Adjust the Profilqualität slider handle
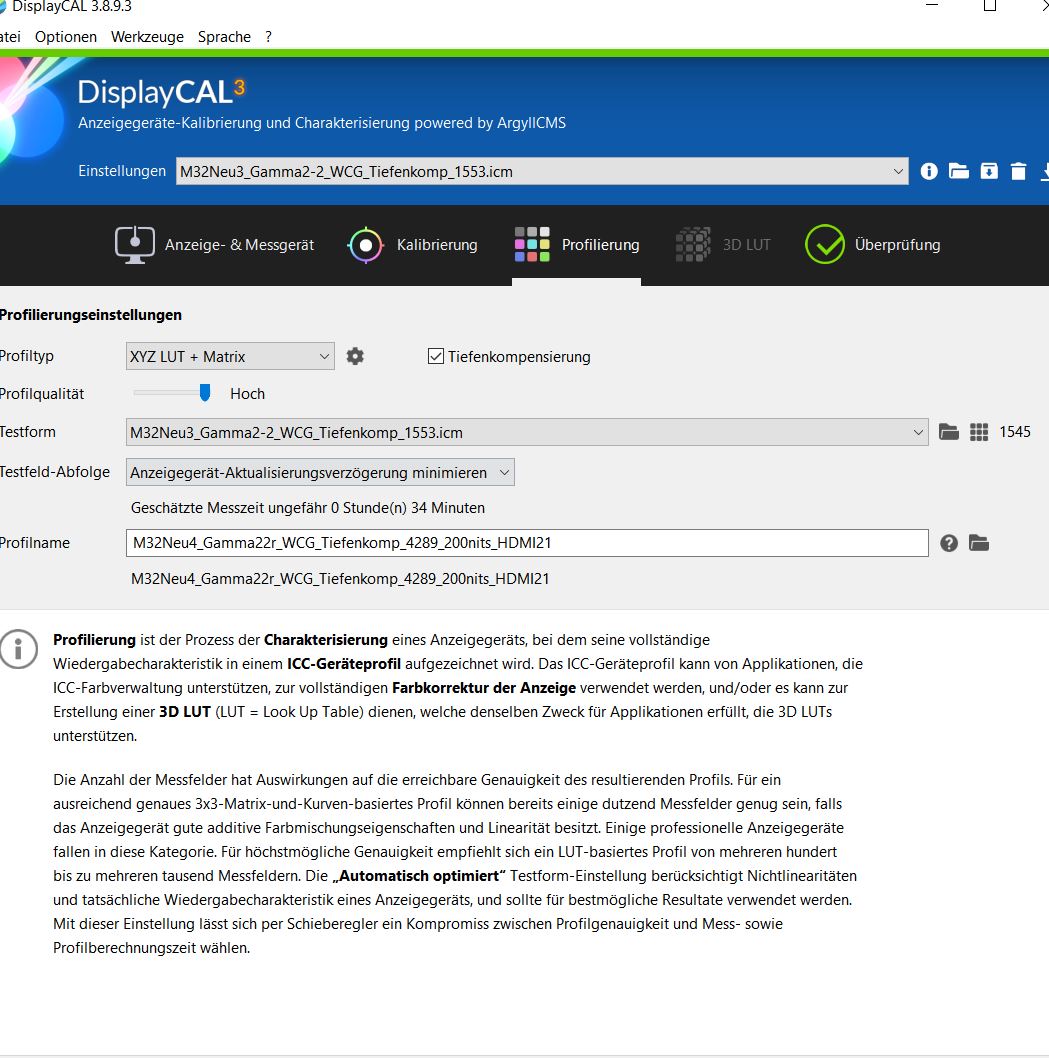 click(x=205, y=393)
